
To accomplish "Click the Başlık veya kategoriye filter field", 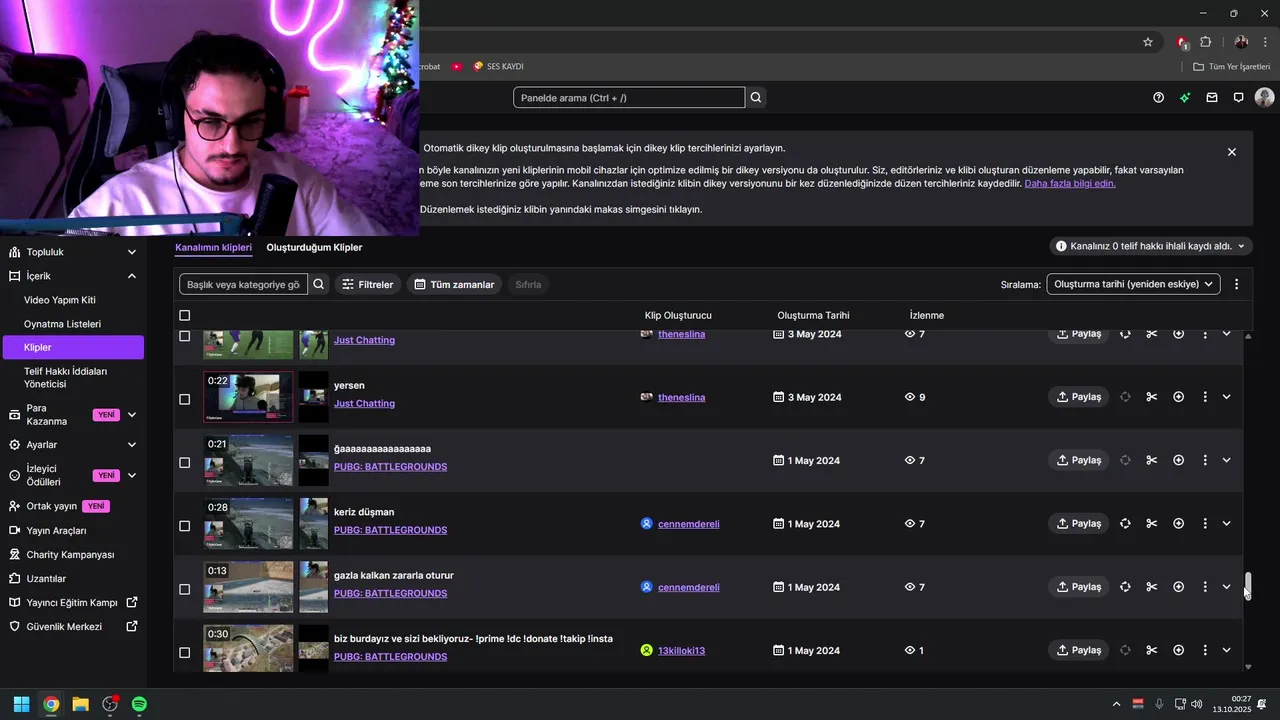I will [x=243, y=284].
